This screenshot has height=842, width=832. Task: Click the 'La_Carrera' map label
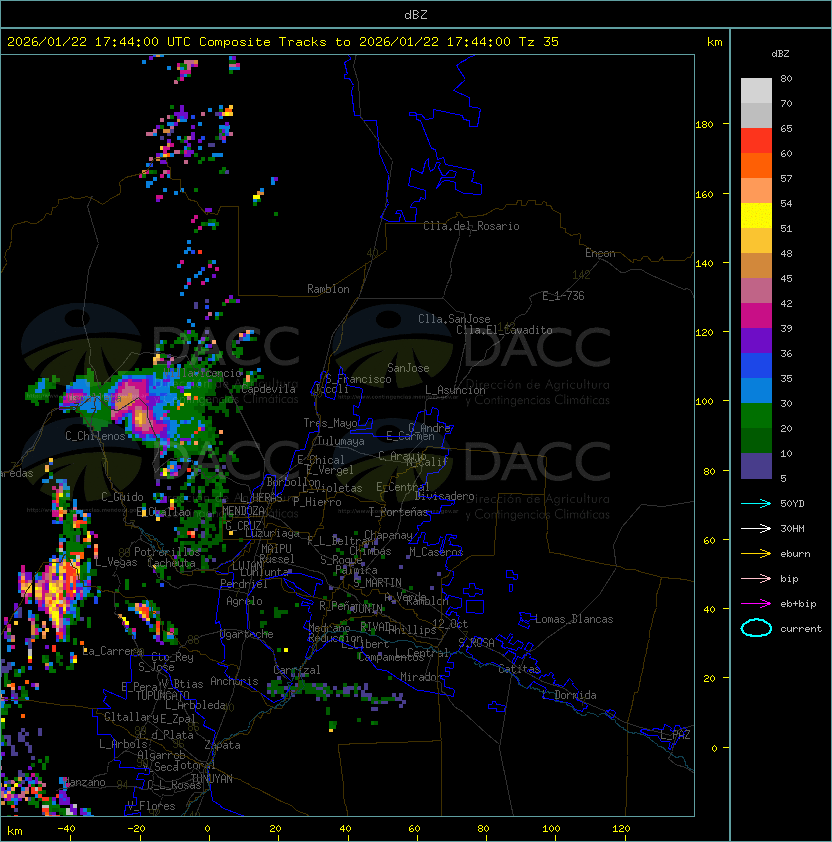[113, 651]
